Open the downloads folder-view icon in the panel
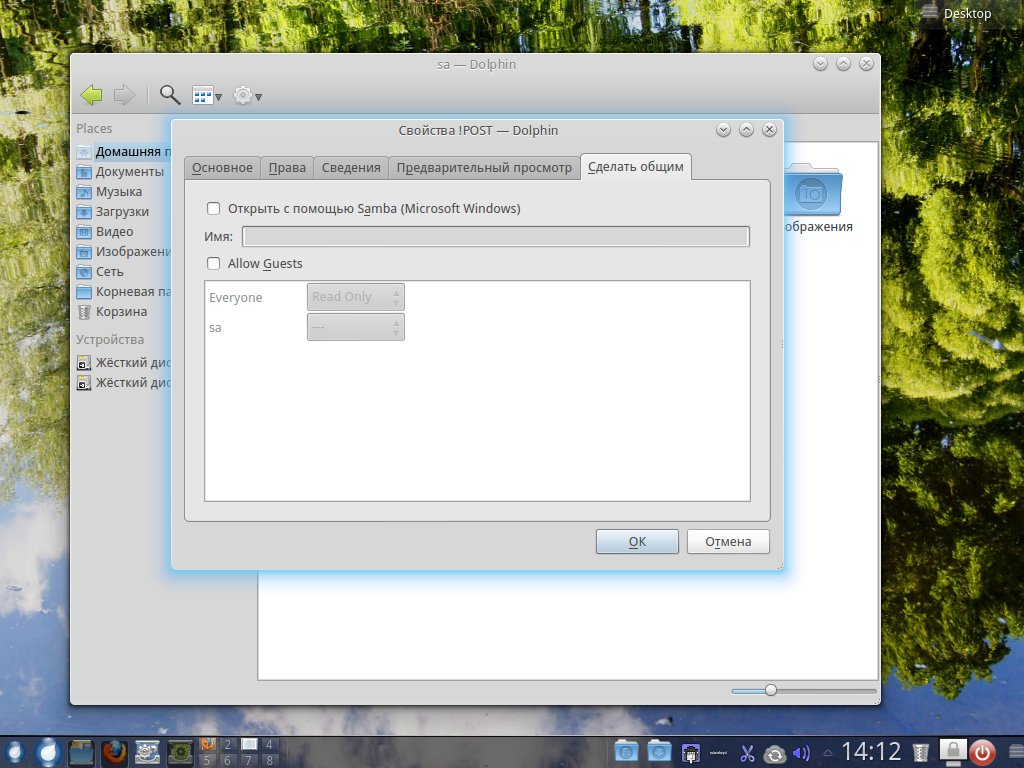This screenshot has width=1024, height=768. (659, 752)
